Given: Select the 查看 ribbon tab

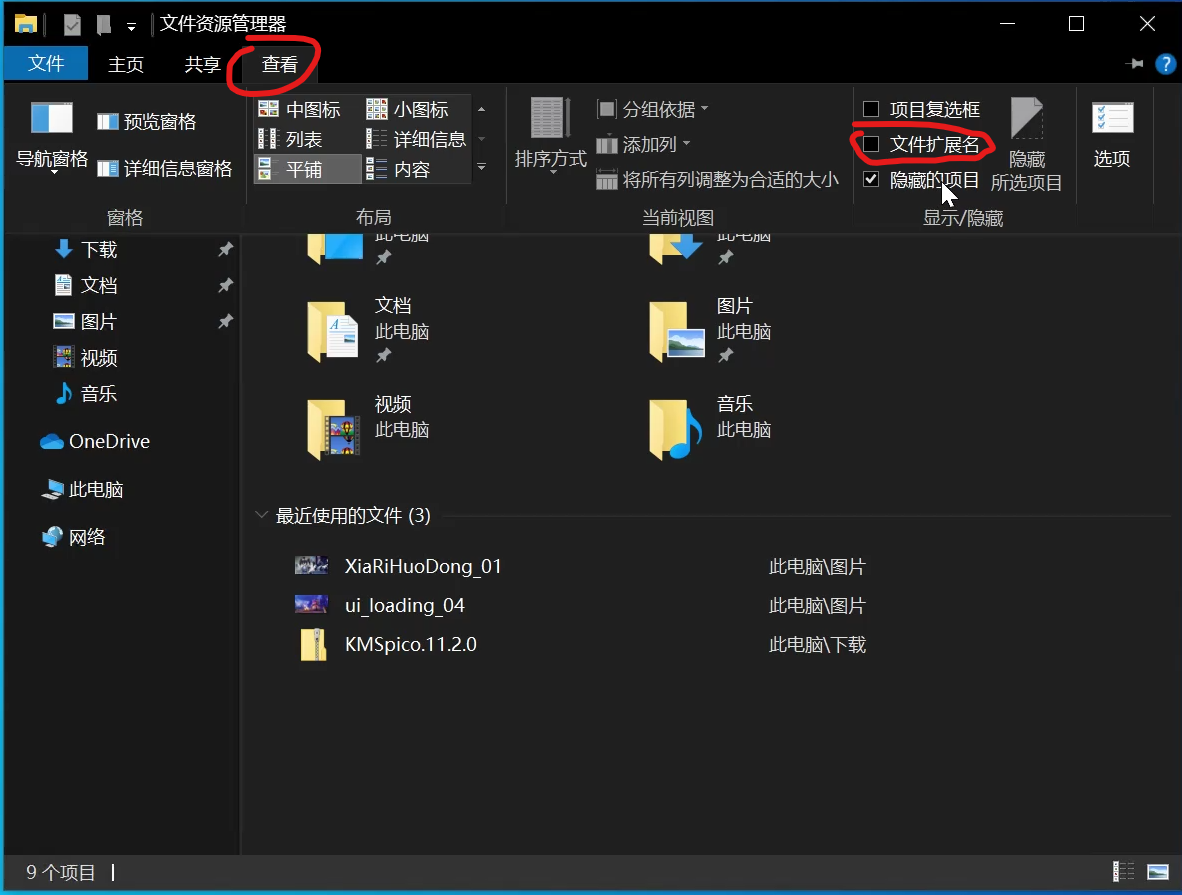Looking at the screenshot, I should (x=280, y=65).
